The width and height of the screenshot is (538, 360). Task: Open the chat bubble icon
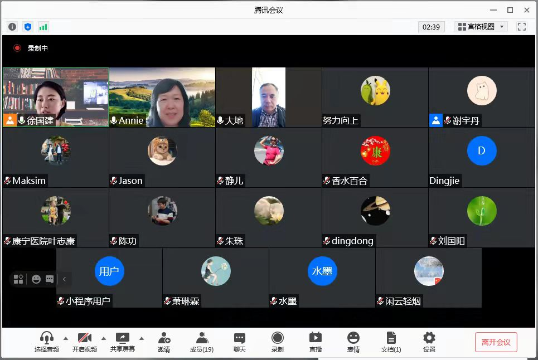click(x=239, y=338)
